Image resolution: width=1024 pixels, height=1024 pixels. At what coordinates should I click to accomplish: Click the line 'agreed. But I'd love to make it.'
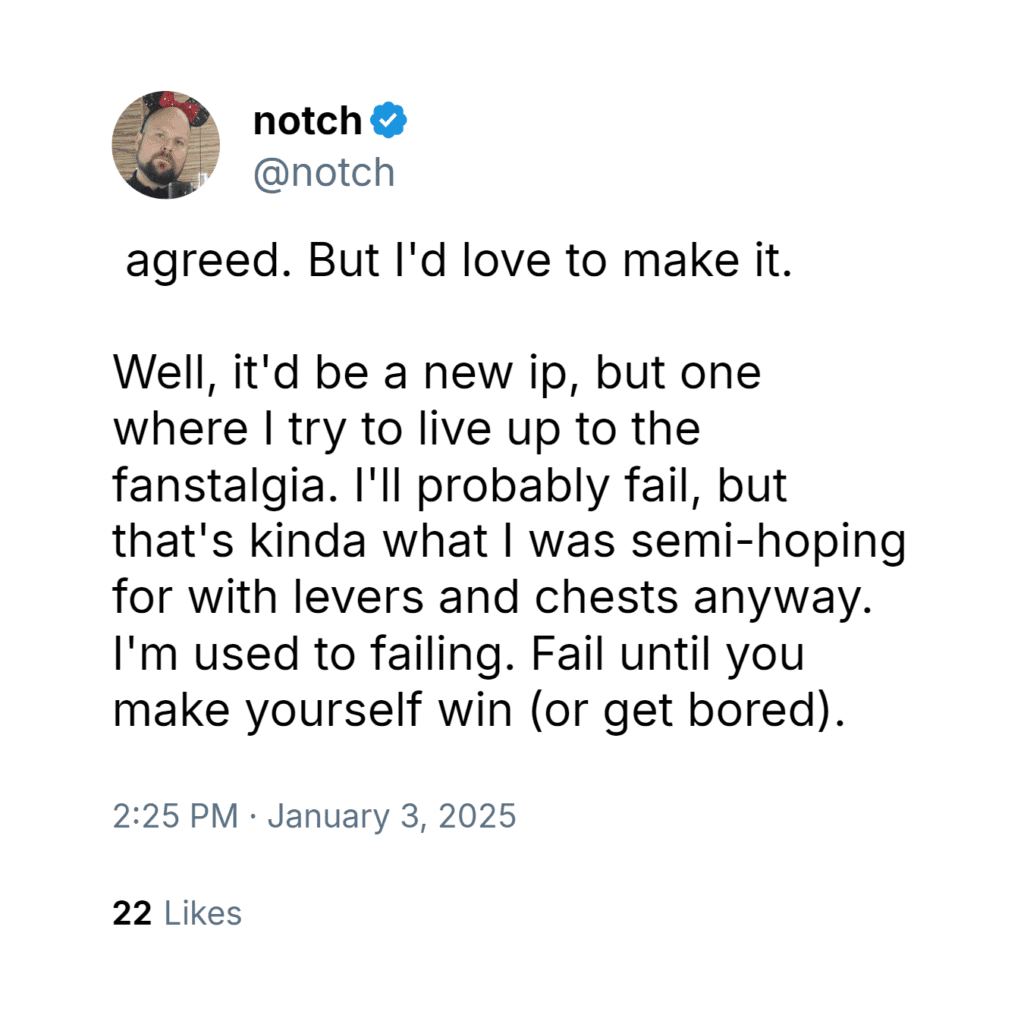coord(457,260)
